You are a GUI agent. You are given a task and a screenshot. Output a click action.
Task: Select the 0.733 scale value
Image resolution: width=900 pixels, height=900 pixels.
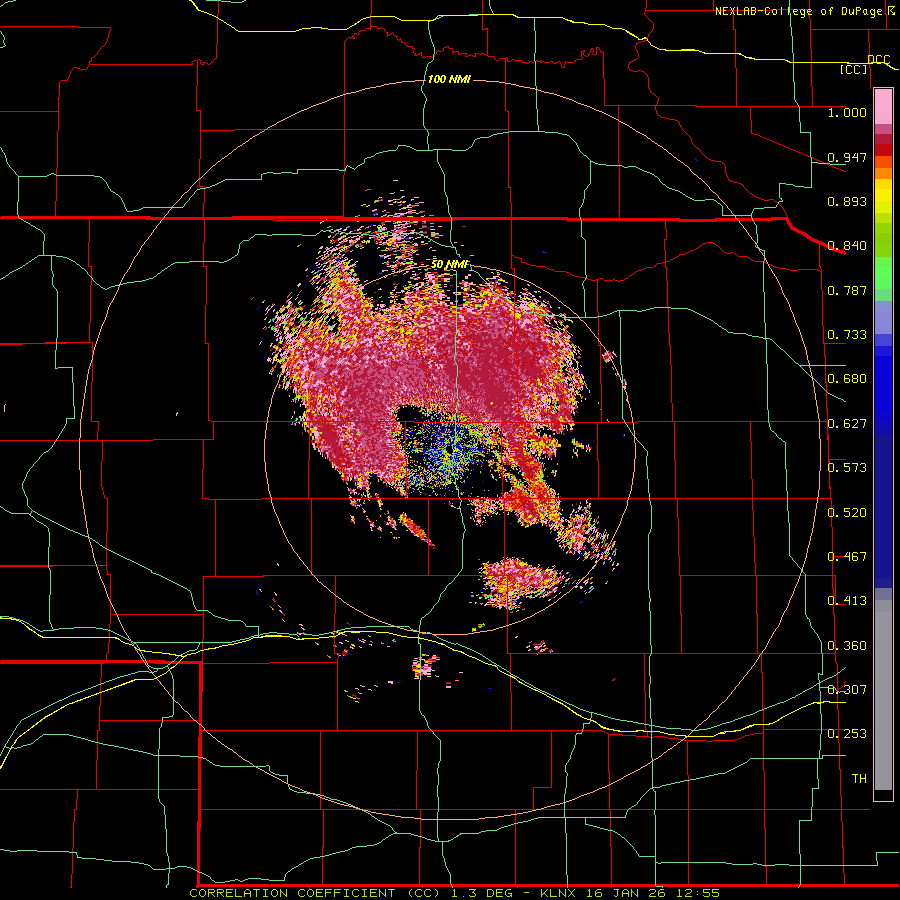(x=847, y=335)
